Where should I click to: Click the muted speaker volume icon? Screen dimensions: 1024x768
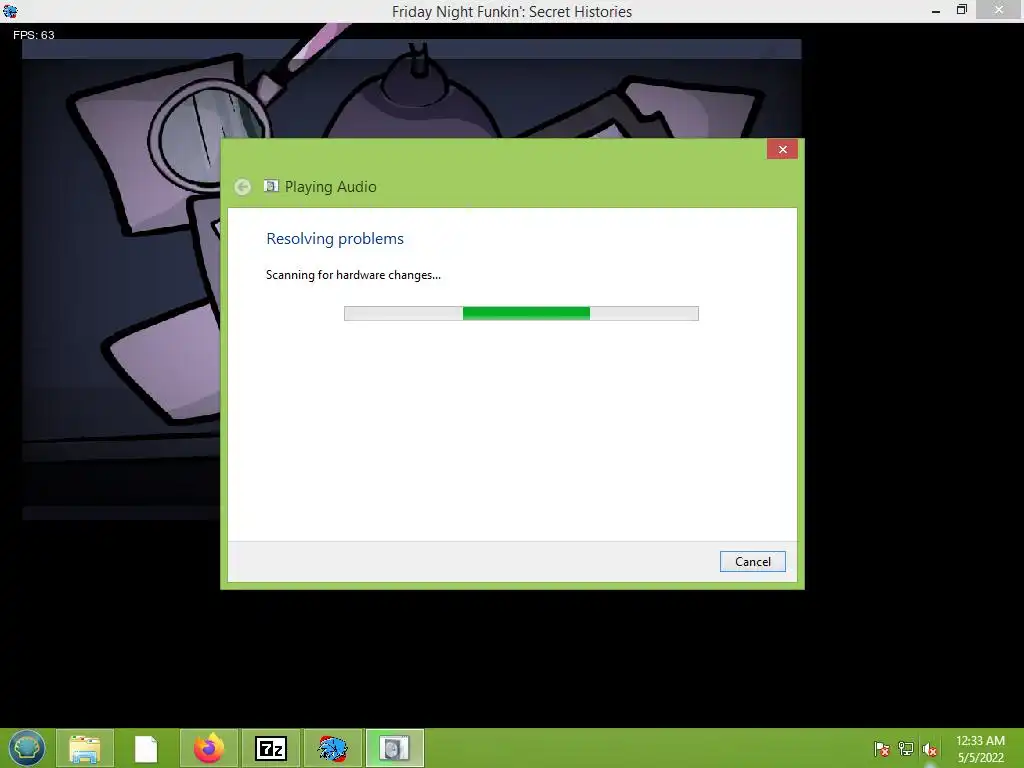coord(930,750)
